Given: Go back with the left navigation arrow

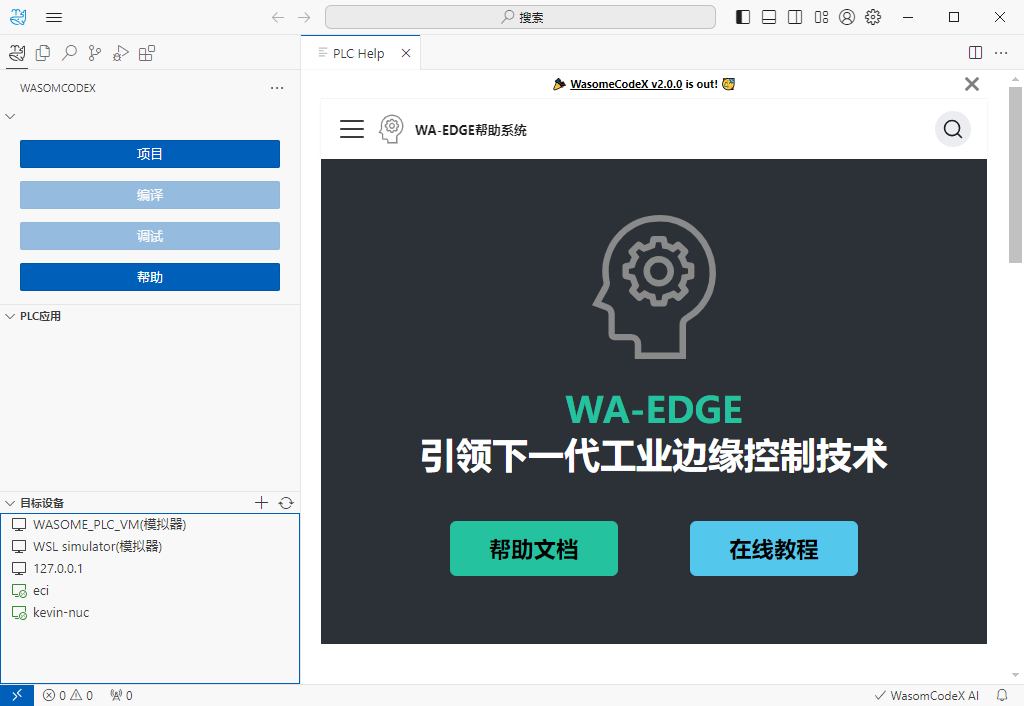Looking at the screenshot, I should (x=278, y=18).
